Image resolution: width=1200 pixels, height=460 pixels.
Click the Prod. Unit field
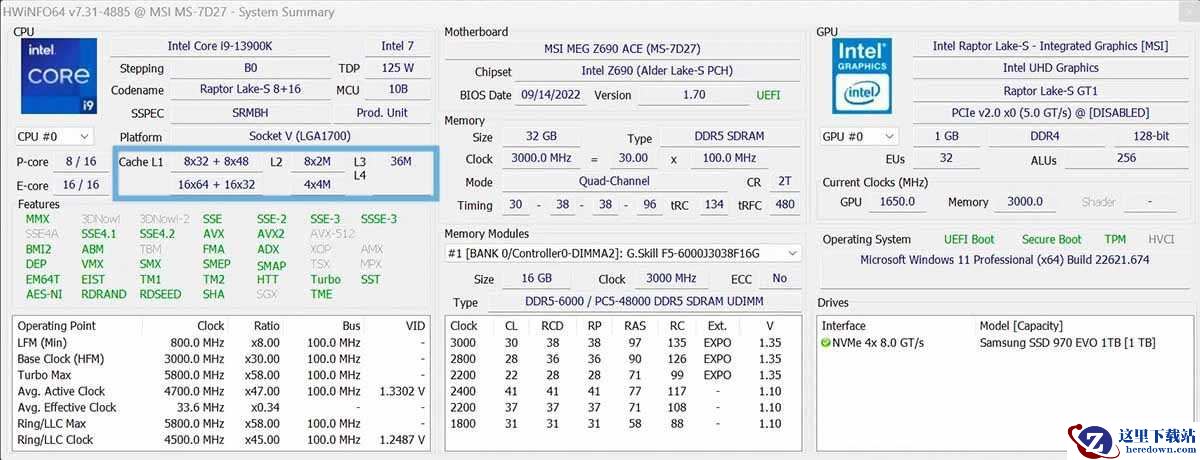pyautogui.click(x=382, y=113)
